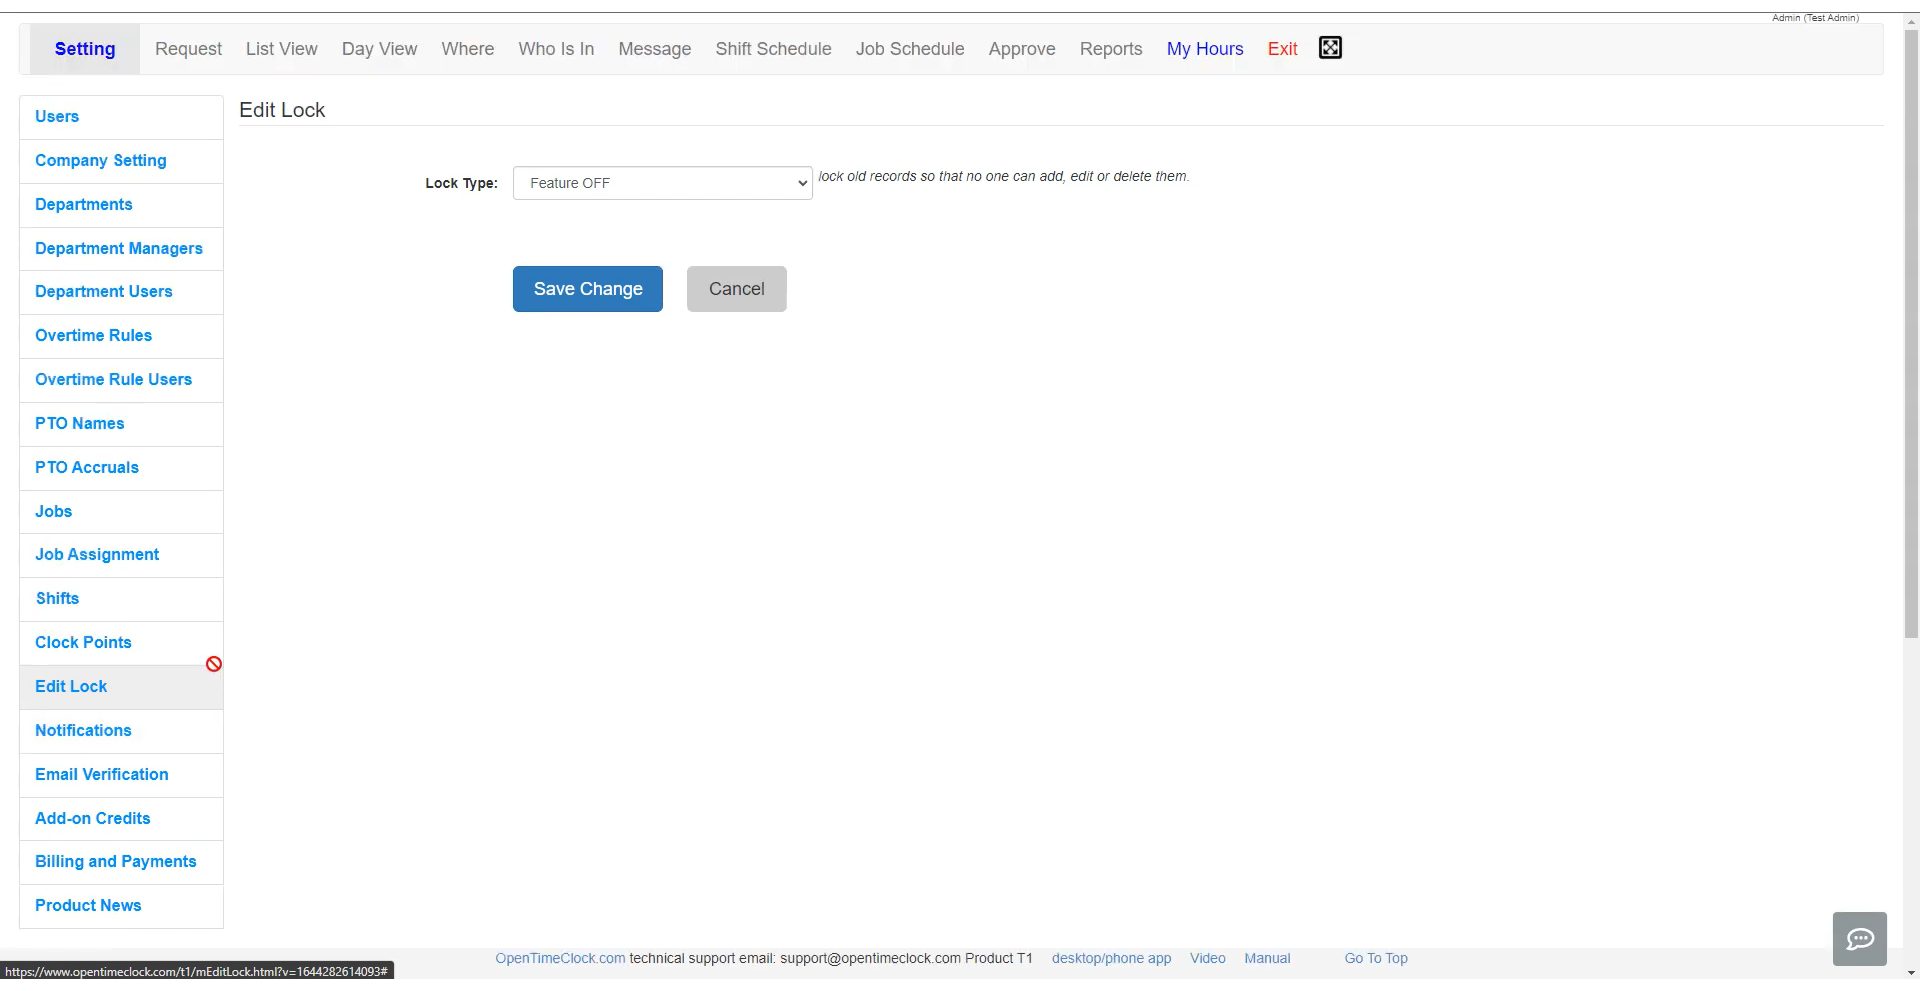
Task: Select Clock Points in the sidebar
Action: coord(83,642)
